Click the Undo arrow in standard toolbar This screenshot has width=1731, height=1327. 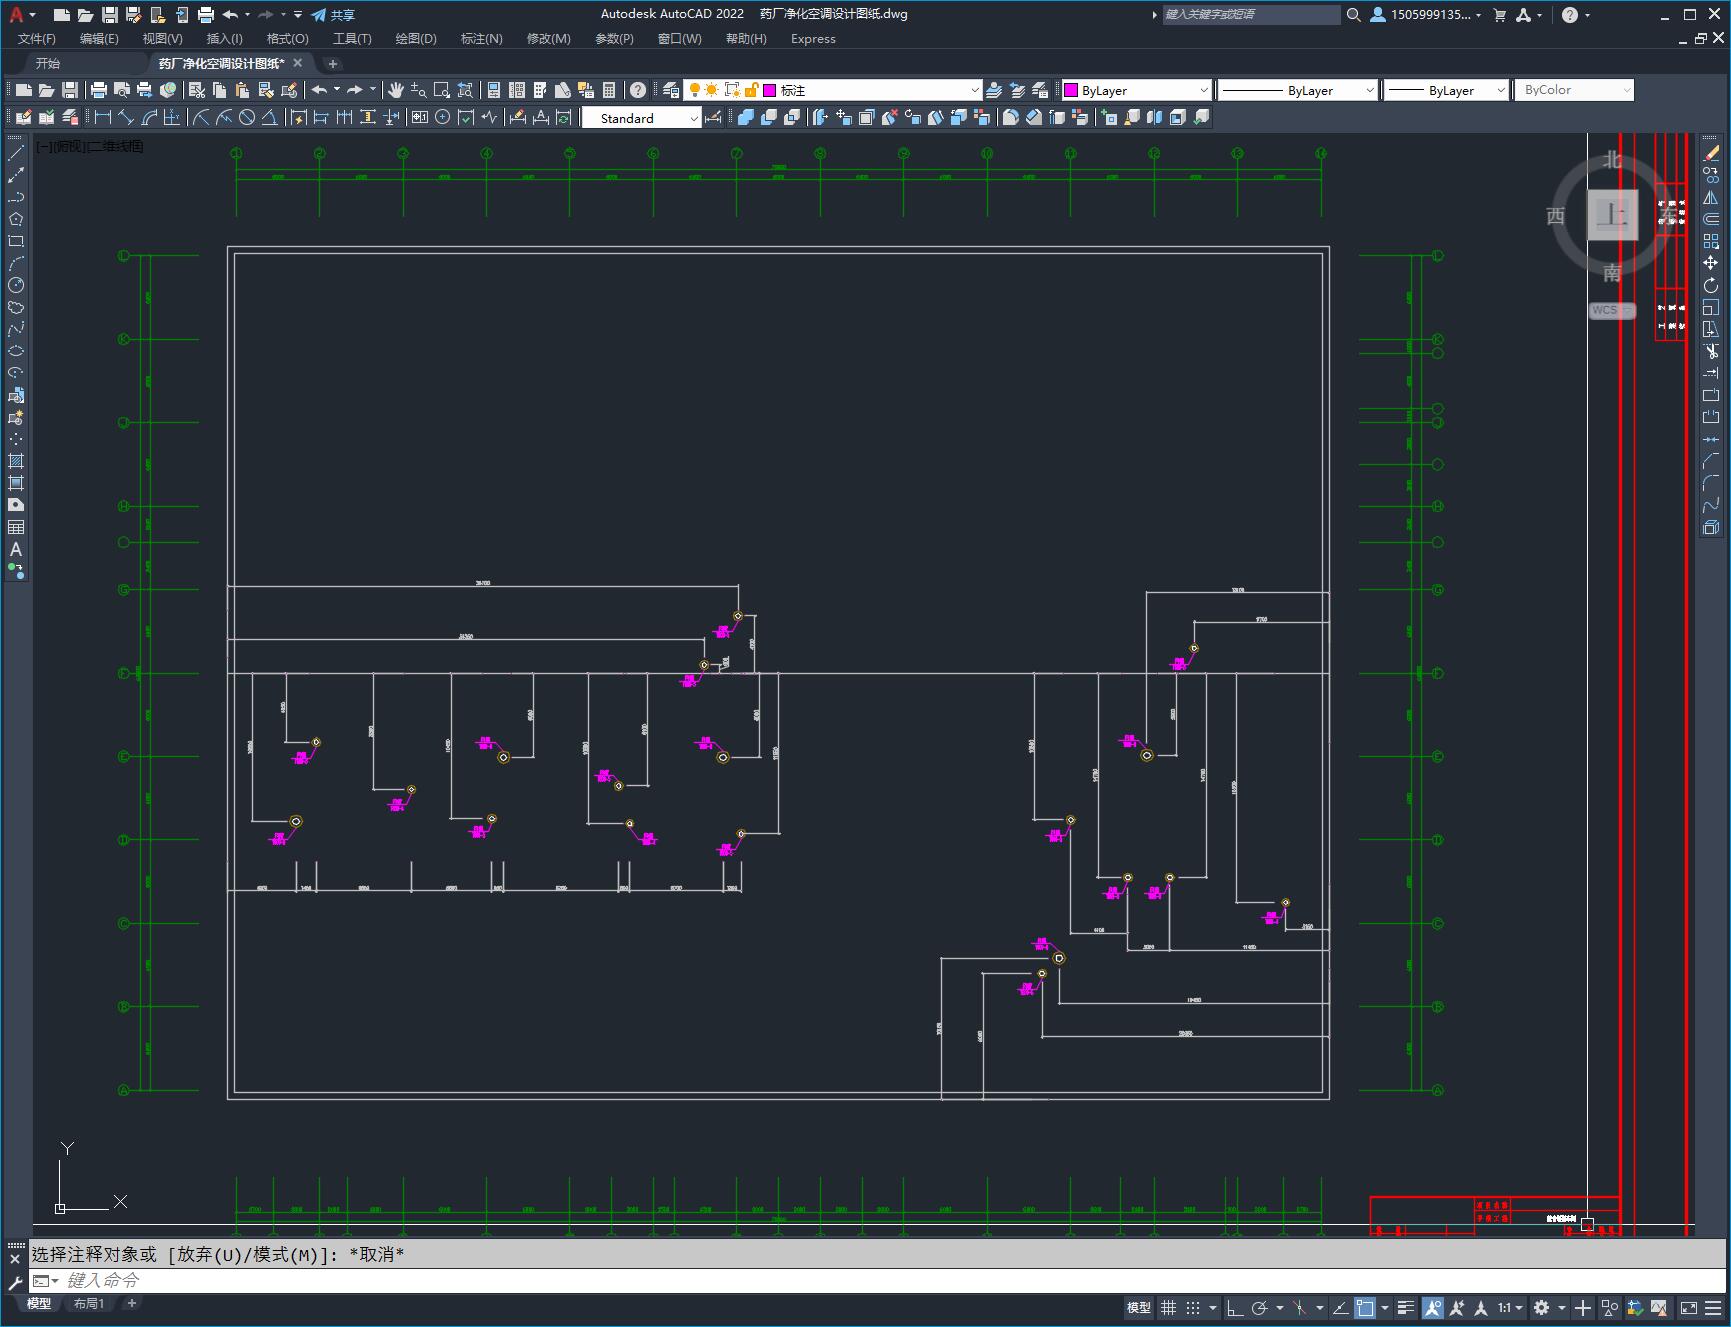coord(319,90)
